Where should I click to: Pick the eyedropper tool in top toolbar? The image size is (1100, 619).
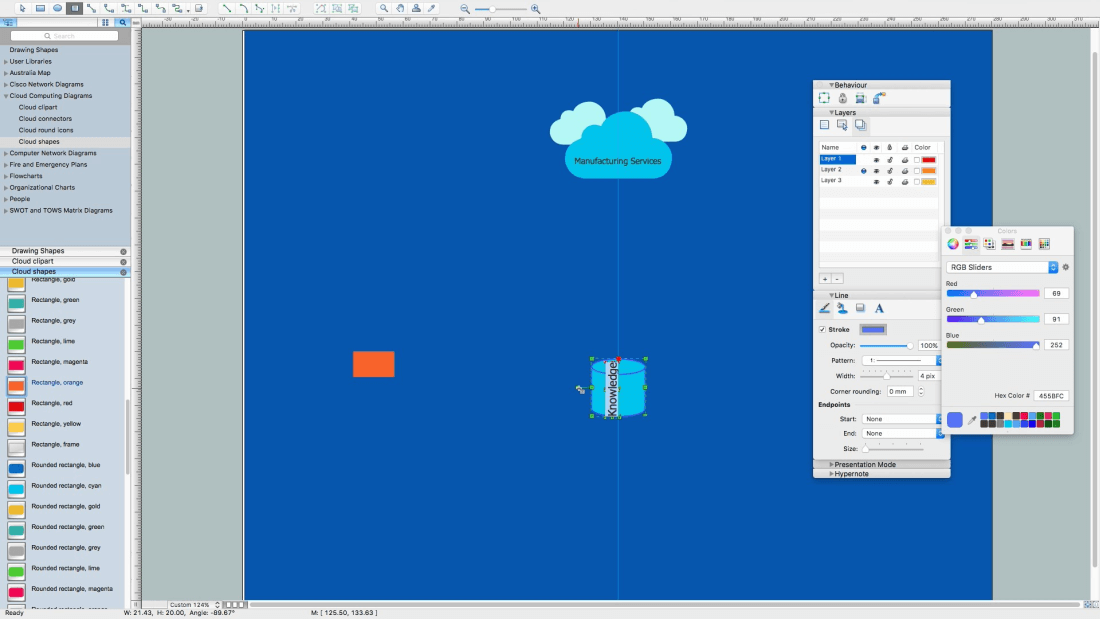tap(432, 8)
